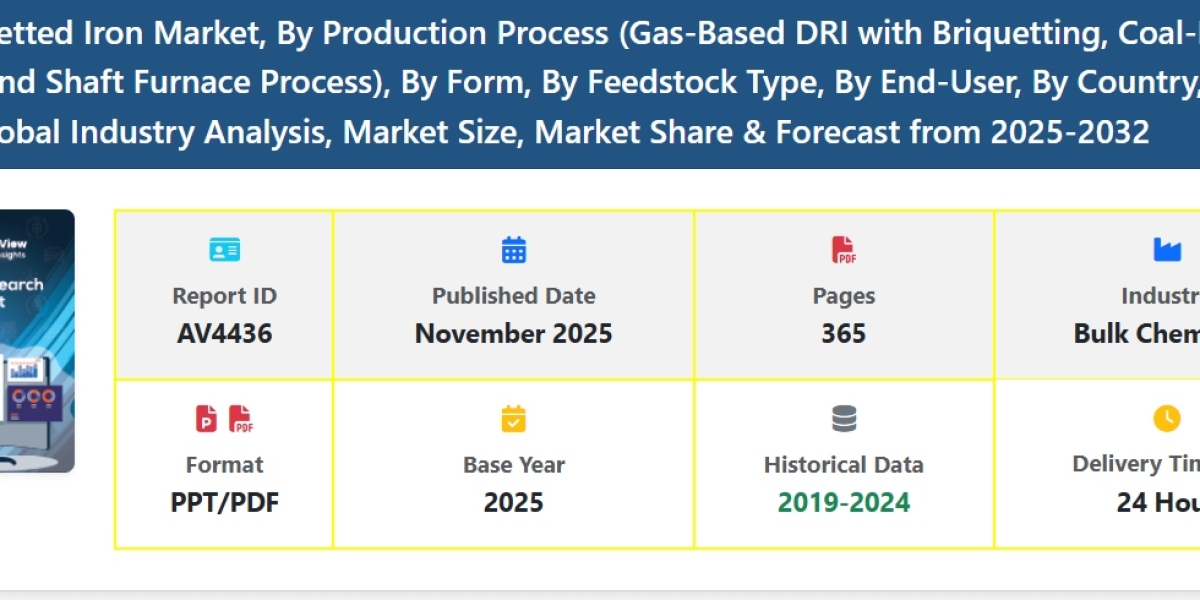Viewport: 1200px width, 600px height.
Task: Click the Report ID card icon
Action: click(x=224, y=250)
